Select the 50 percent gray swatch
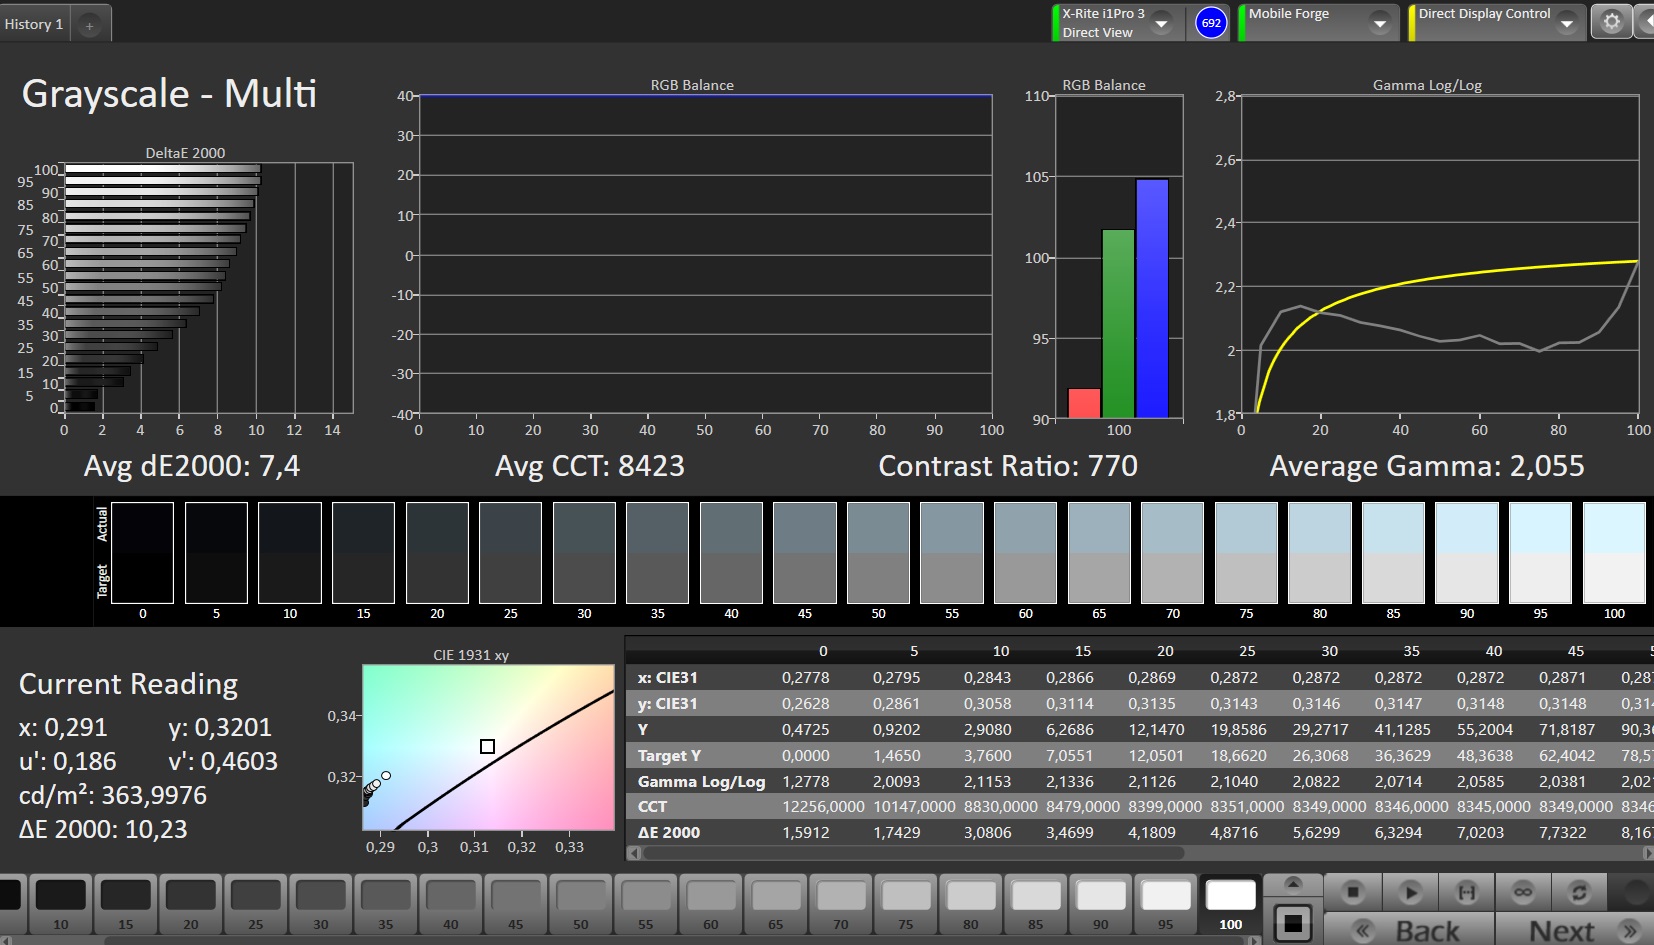 (x=581, y=903)
